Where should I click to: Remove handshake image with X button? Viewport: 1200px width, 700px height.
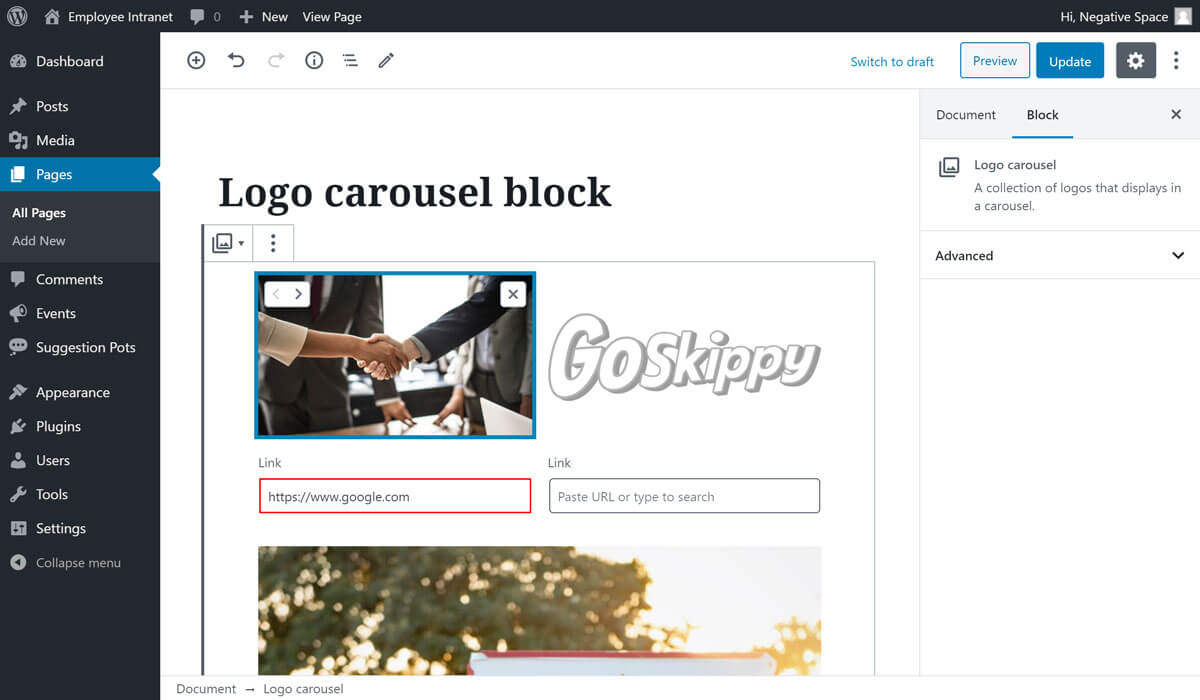(513, 294)
